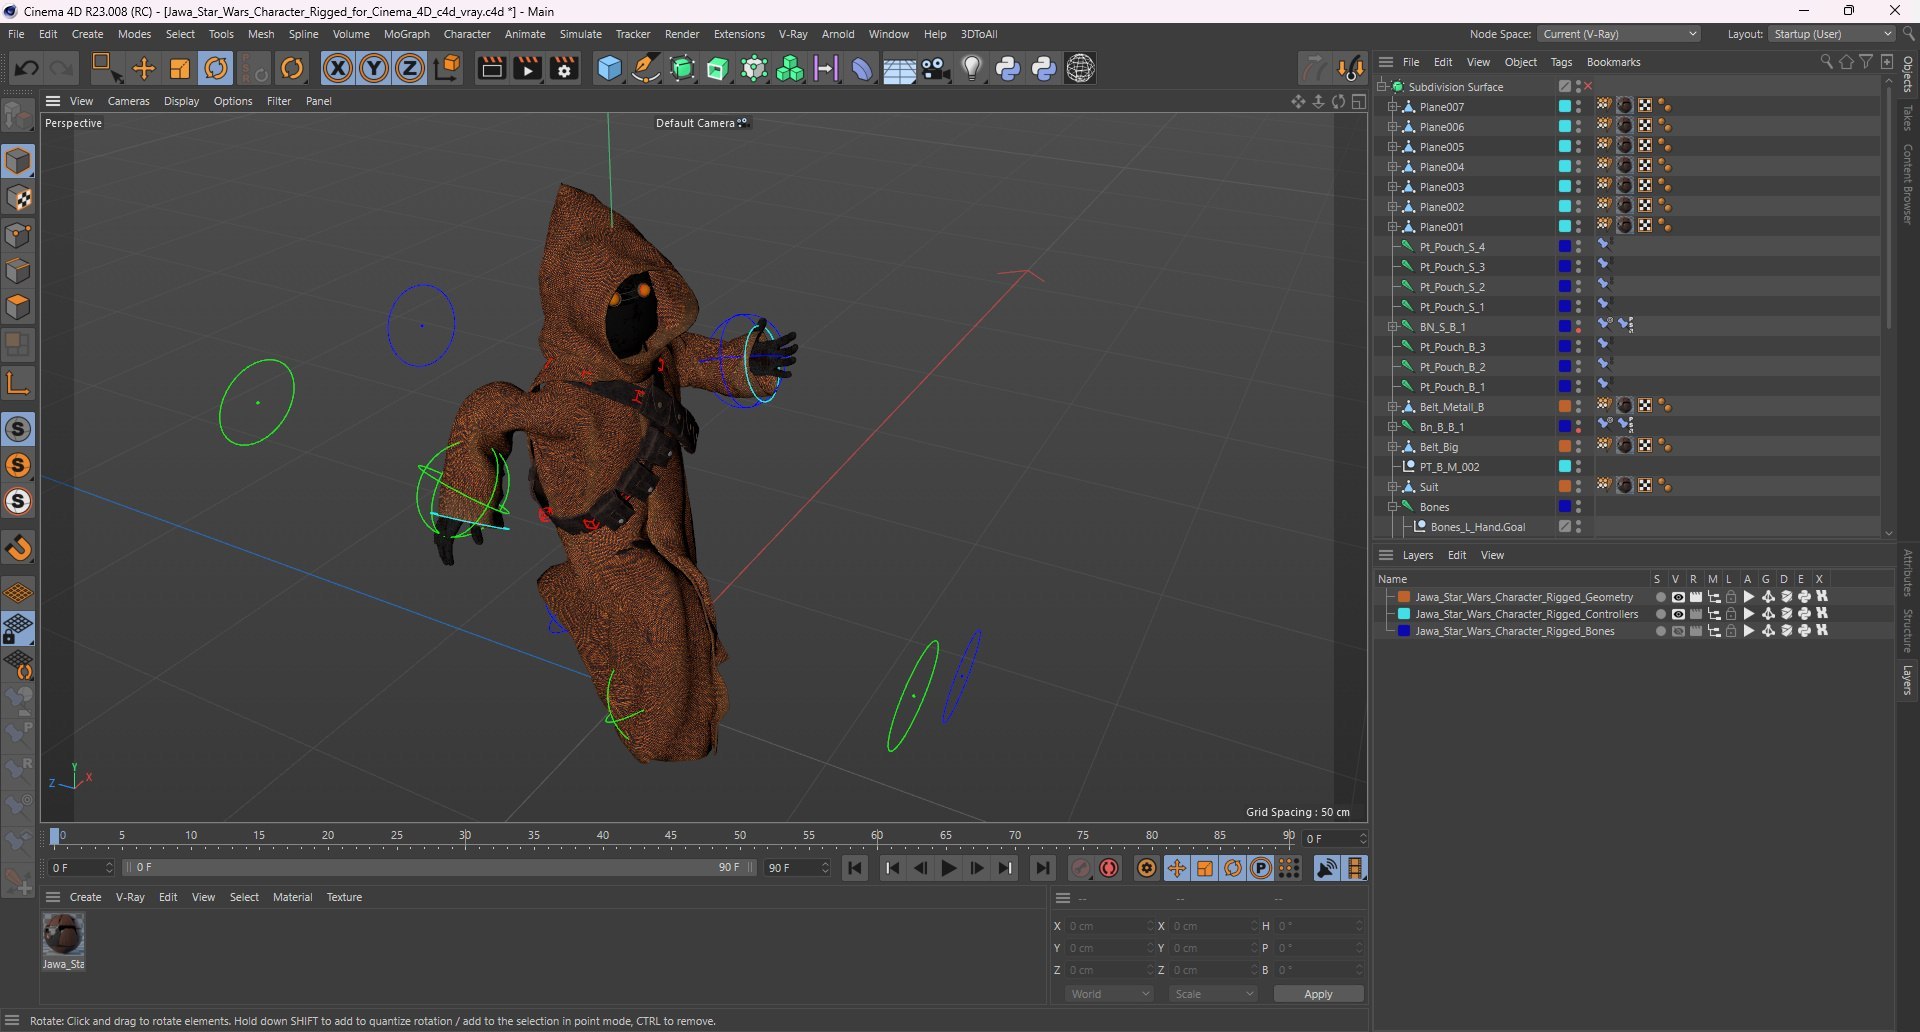Collapse the Bones object hierarchy
The height and width of the screenshot is (1032, 1920).
[1392, 507]
